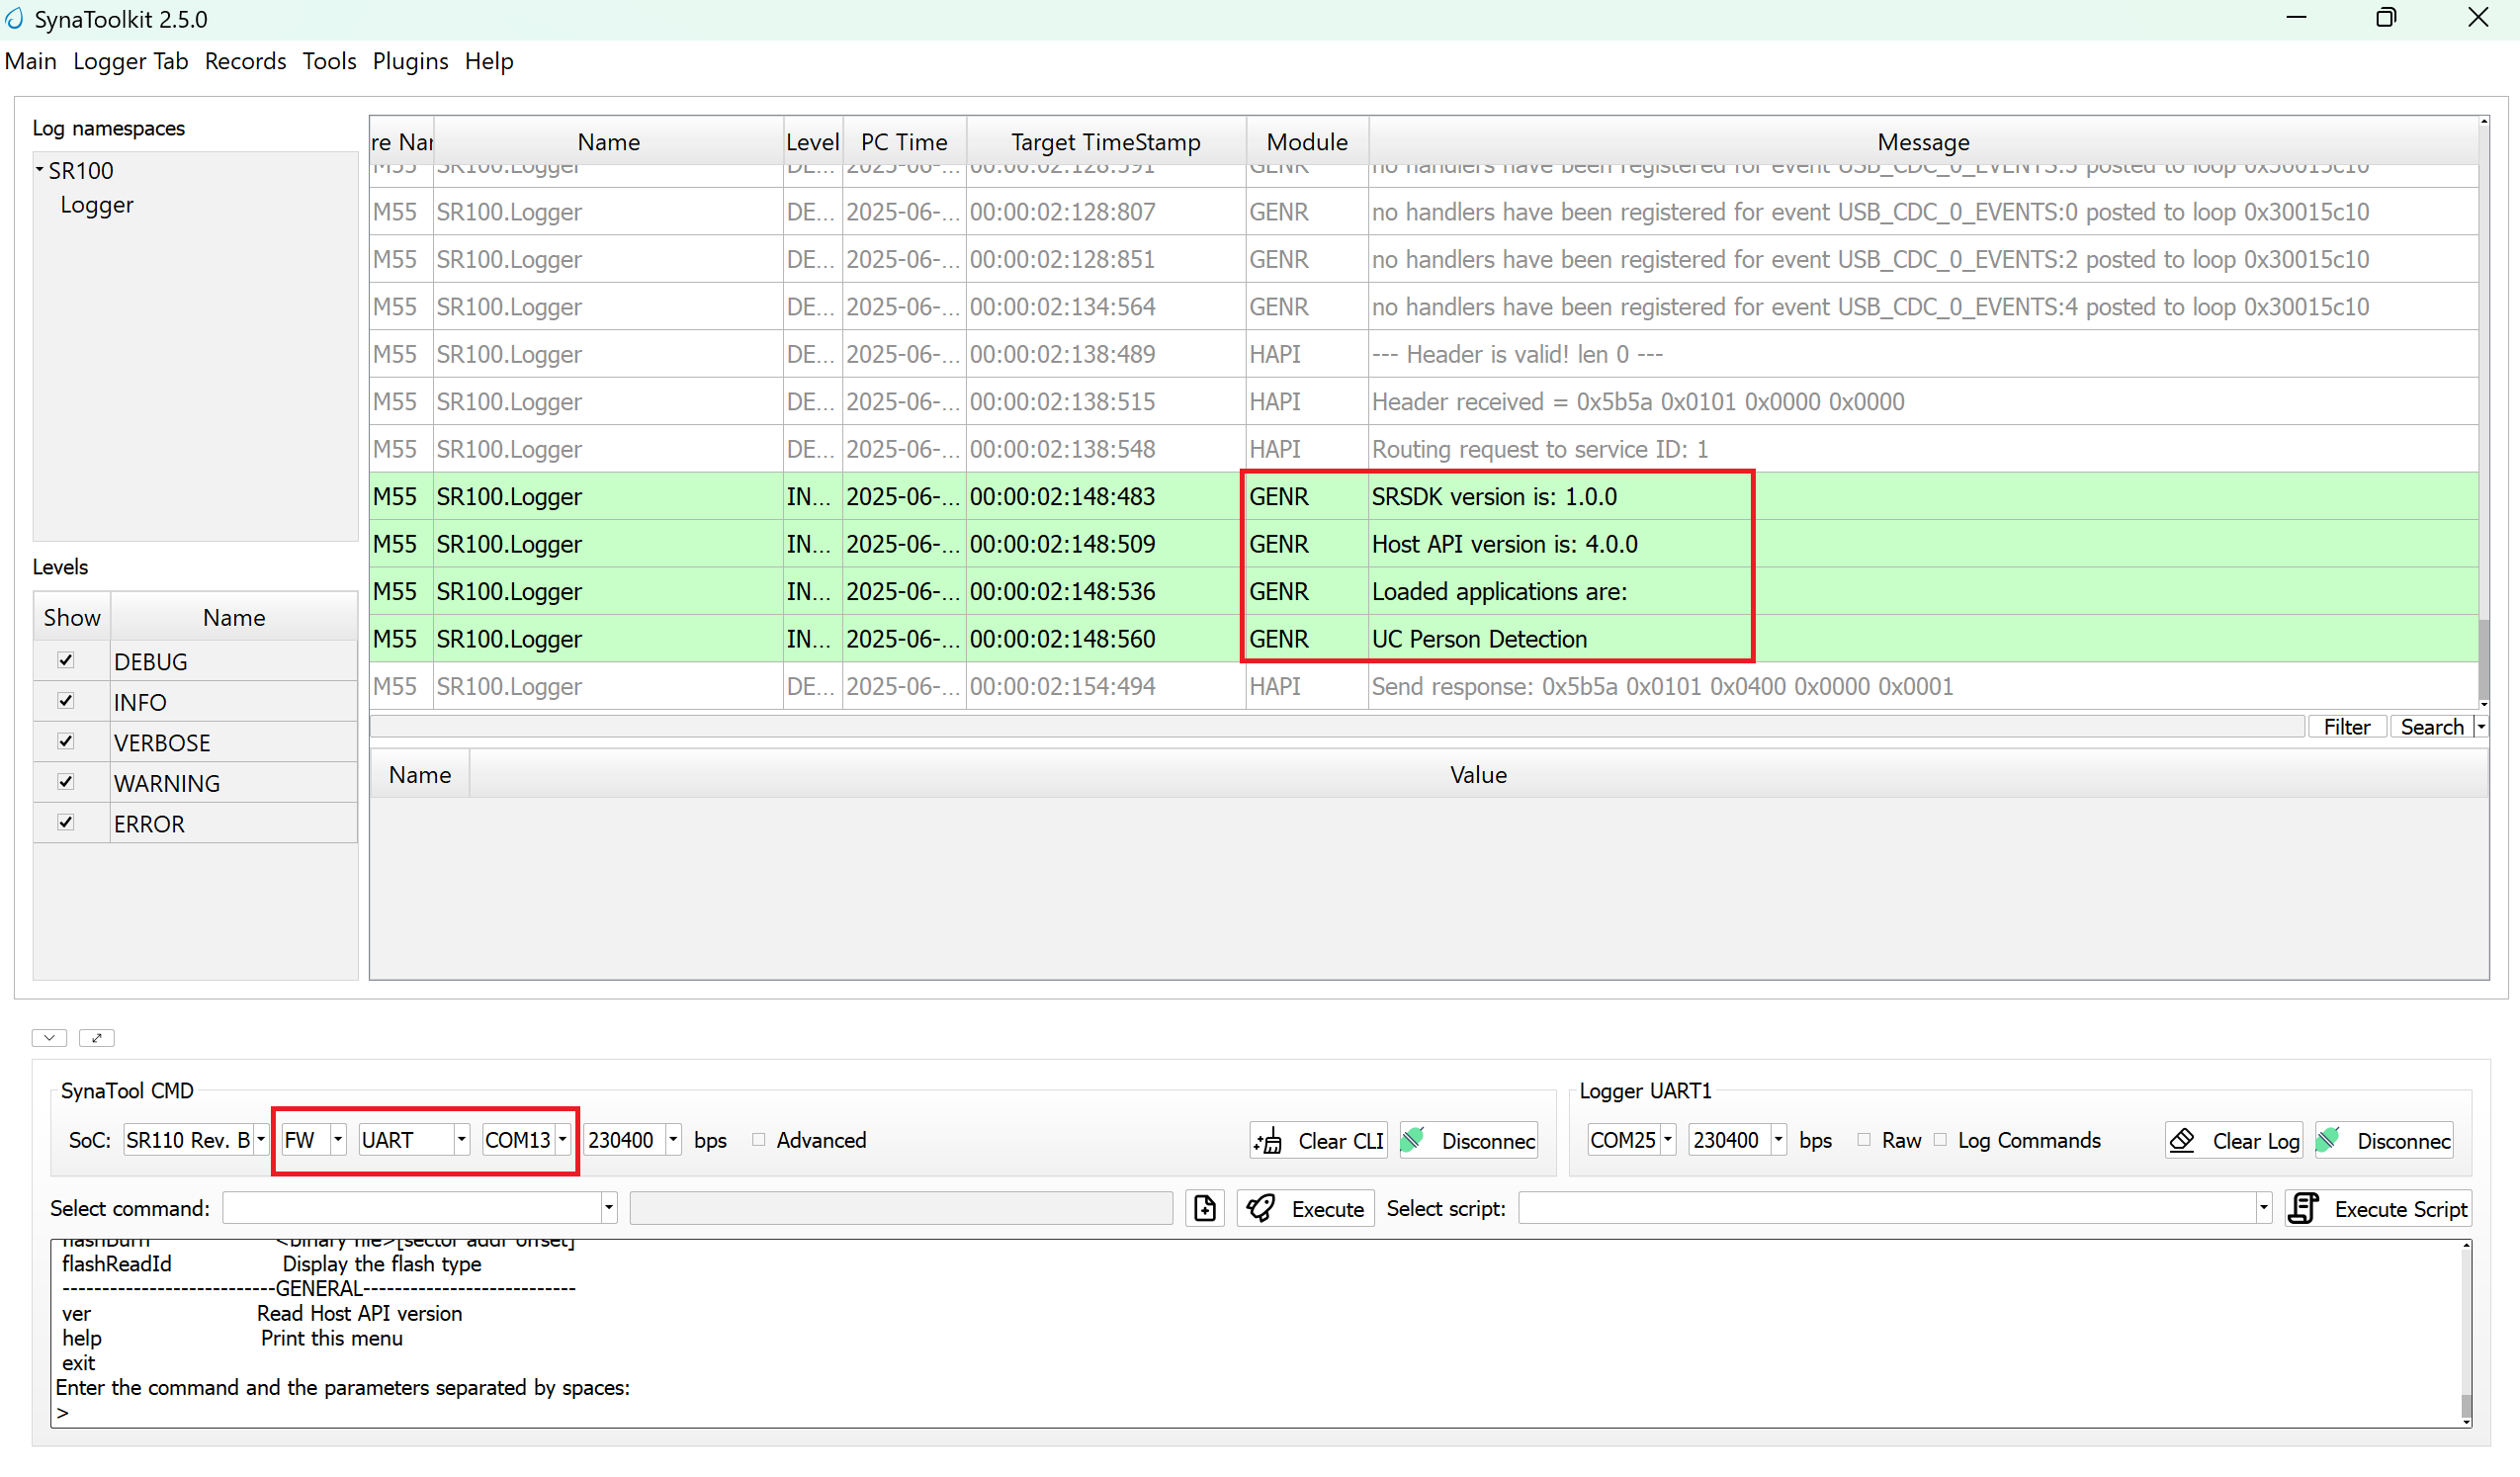Click the scroll icon beside Execute Script
The image size is (2520, 1477).
click(x=2303, y=1208)
